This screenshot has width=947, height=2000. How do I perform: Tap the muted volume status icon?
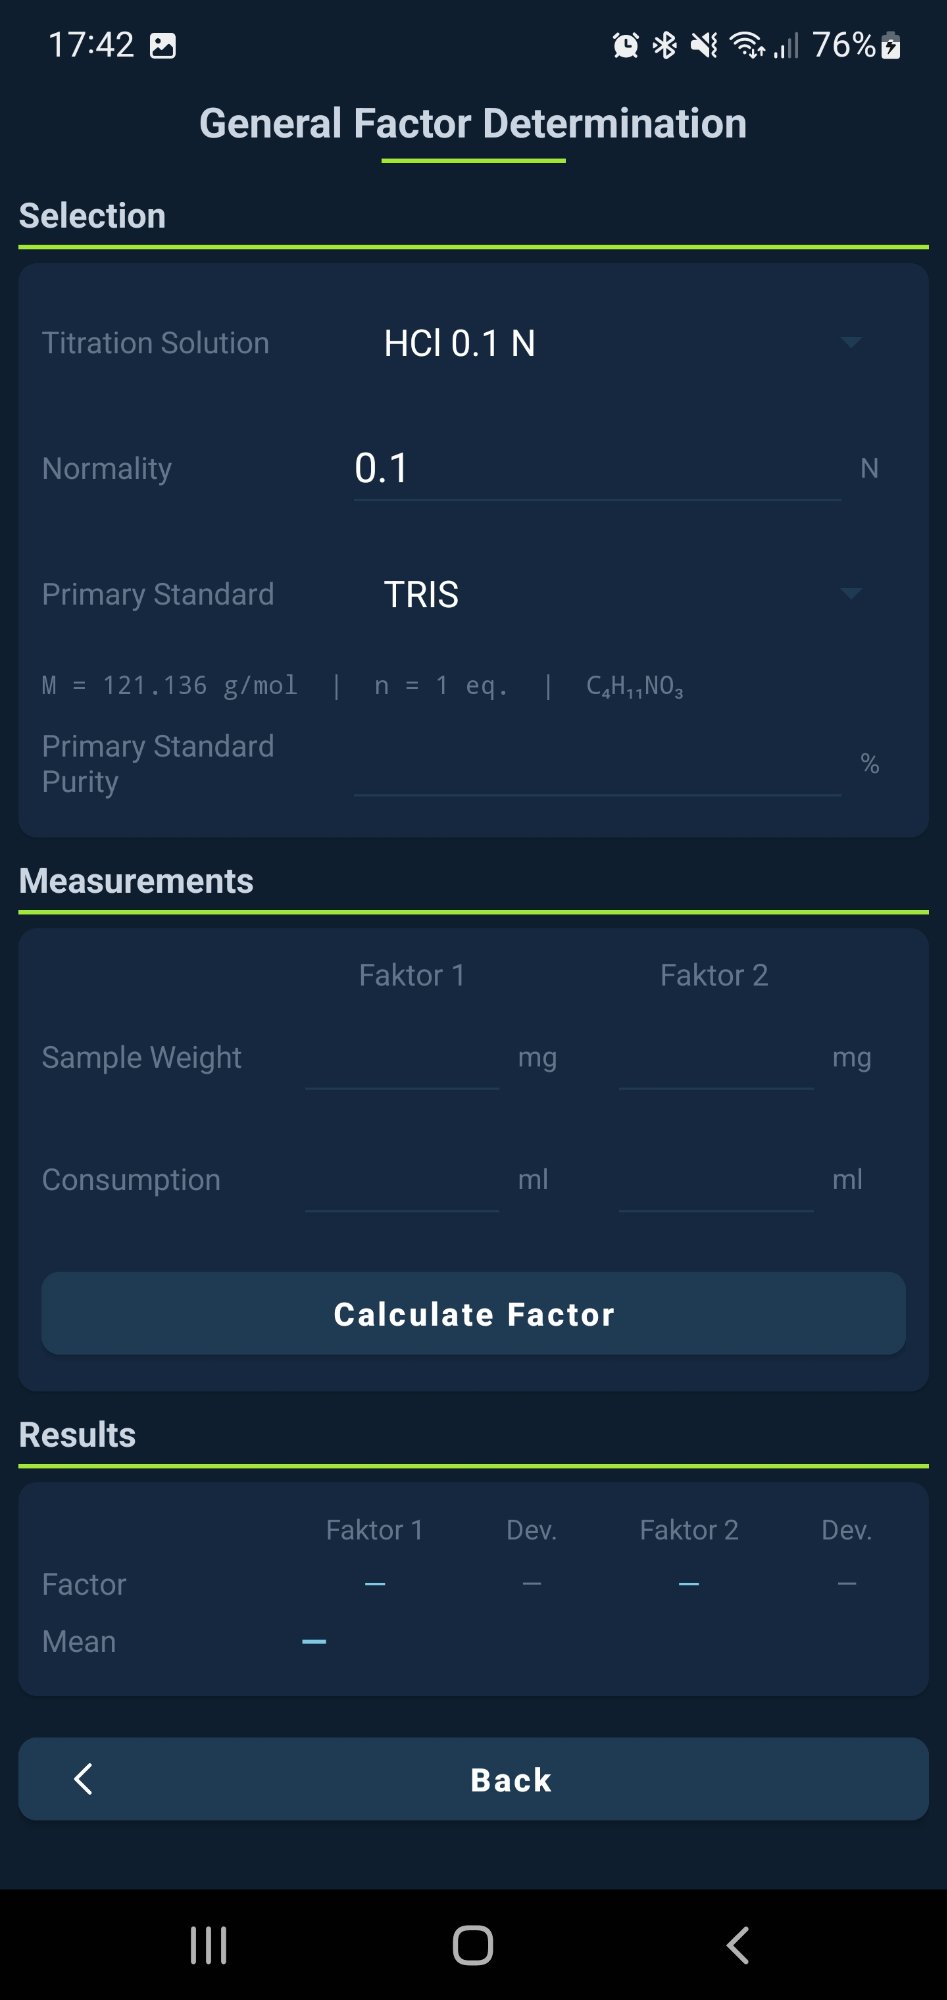tap(702, 45)
